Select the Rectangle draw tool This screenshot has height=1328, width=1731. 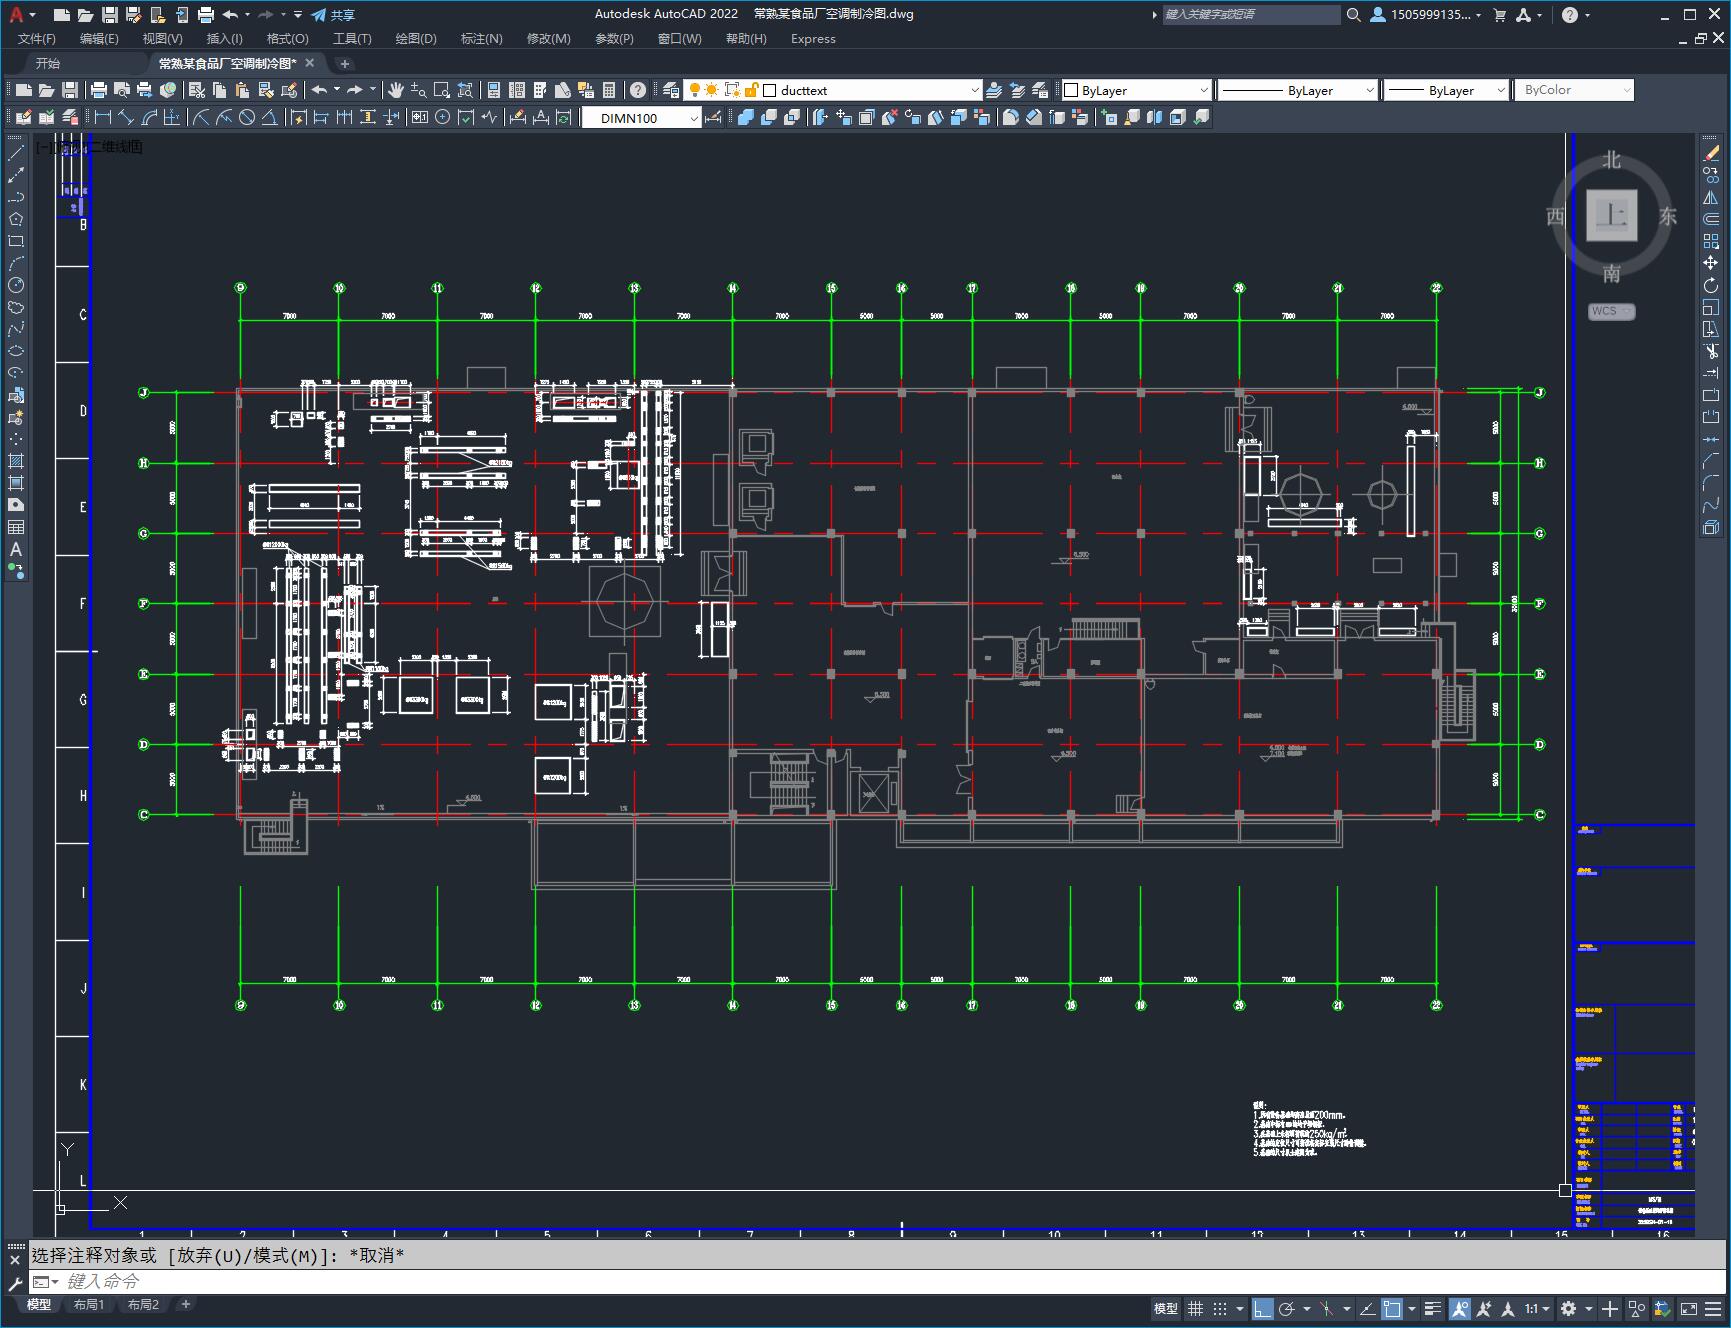(x=16, y=241)
